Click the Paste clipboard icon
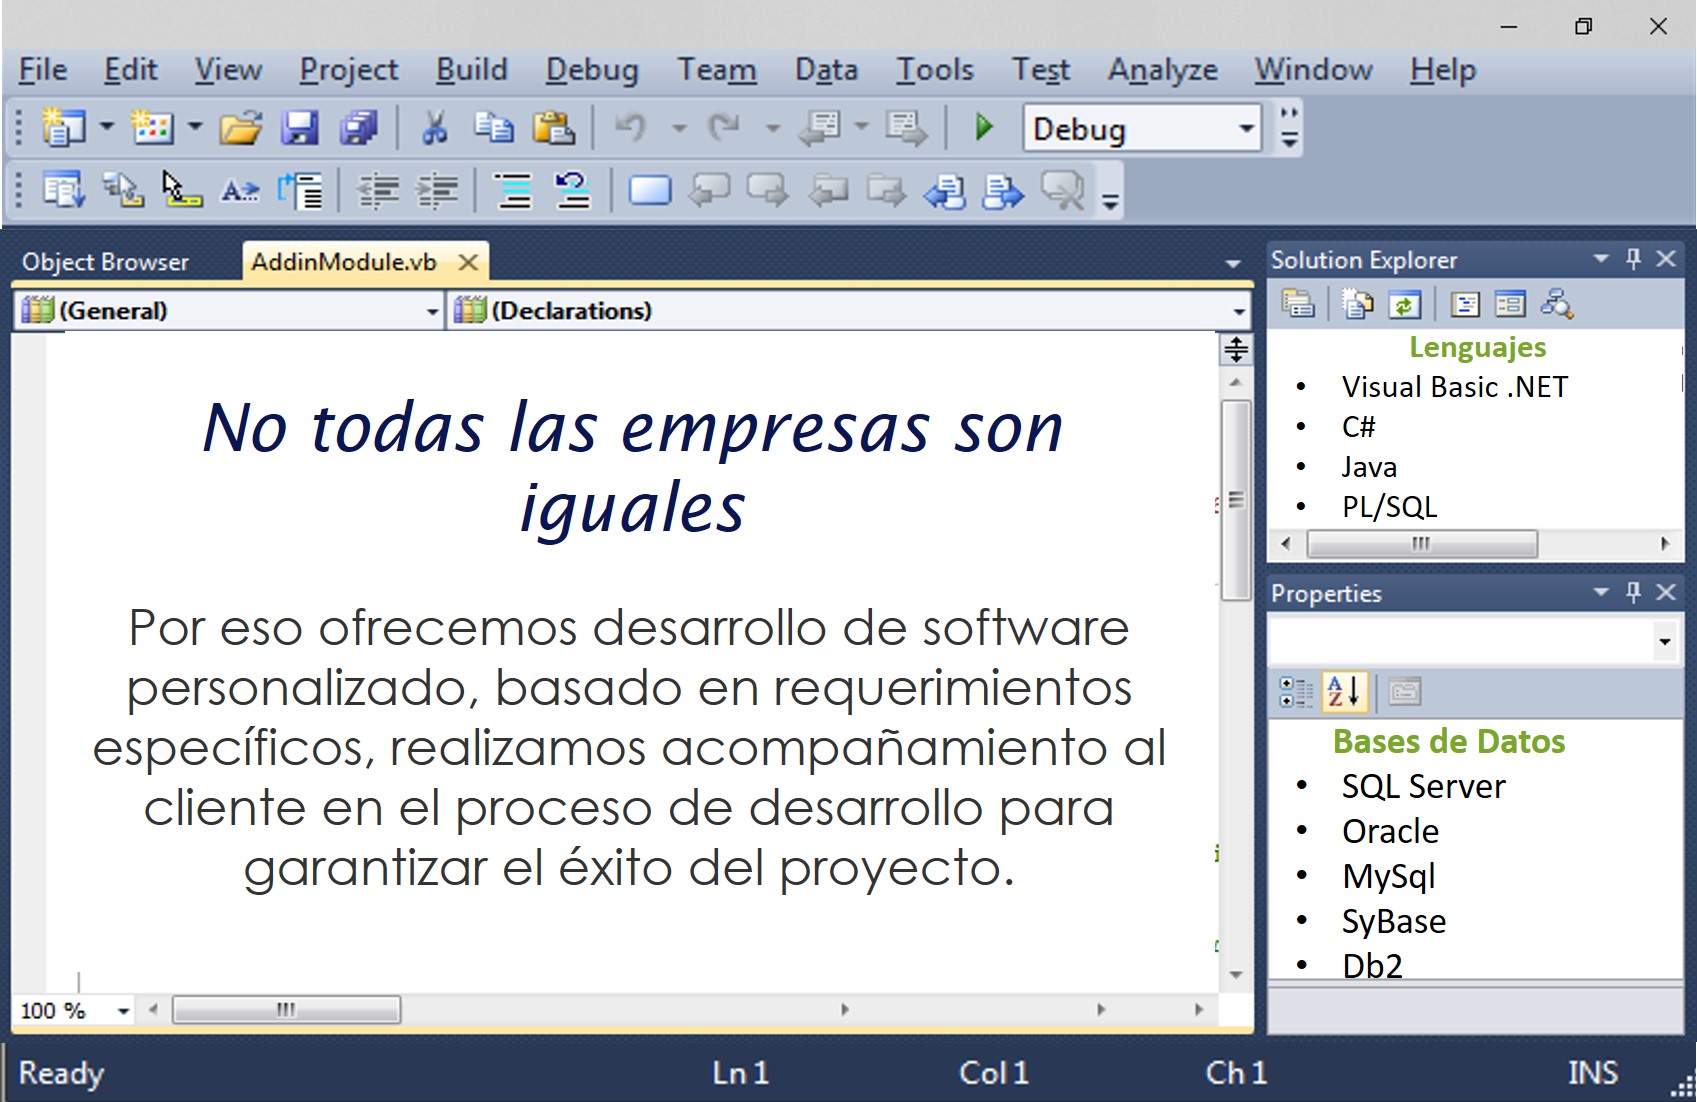 pos(553,129)
